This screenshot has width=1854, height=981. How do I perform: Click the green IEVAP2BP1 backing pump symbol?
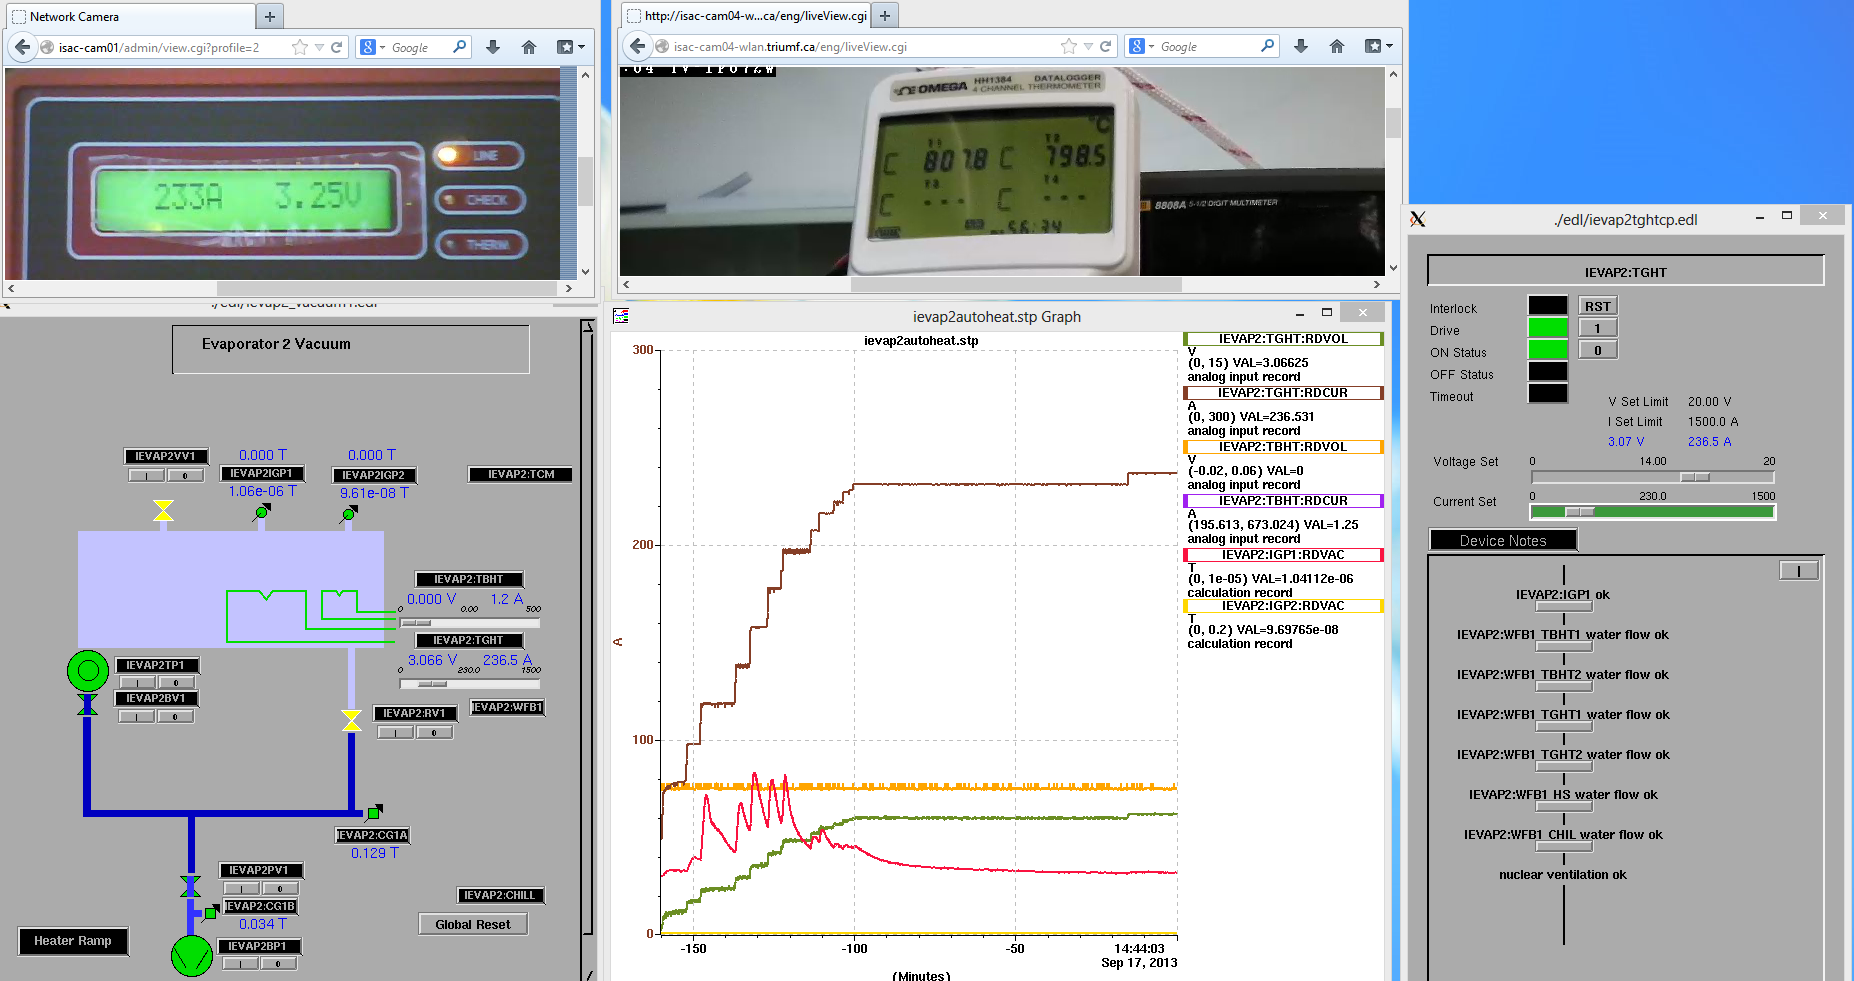pos(191,956)
